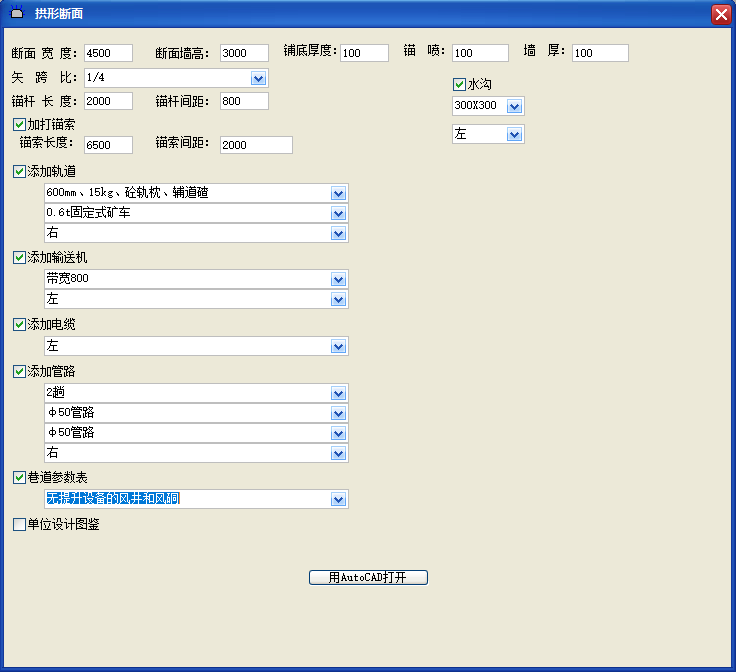Close the 拱形断面 dialog window
736x672 pixels.
(x=720, y=14)
